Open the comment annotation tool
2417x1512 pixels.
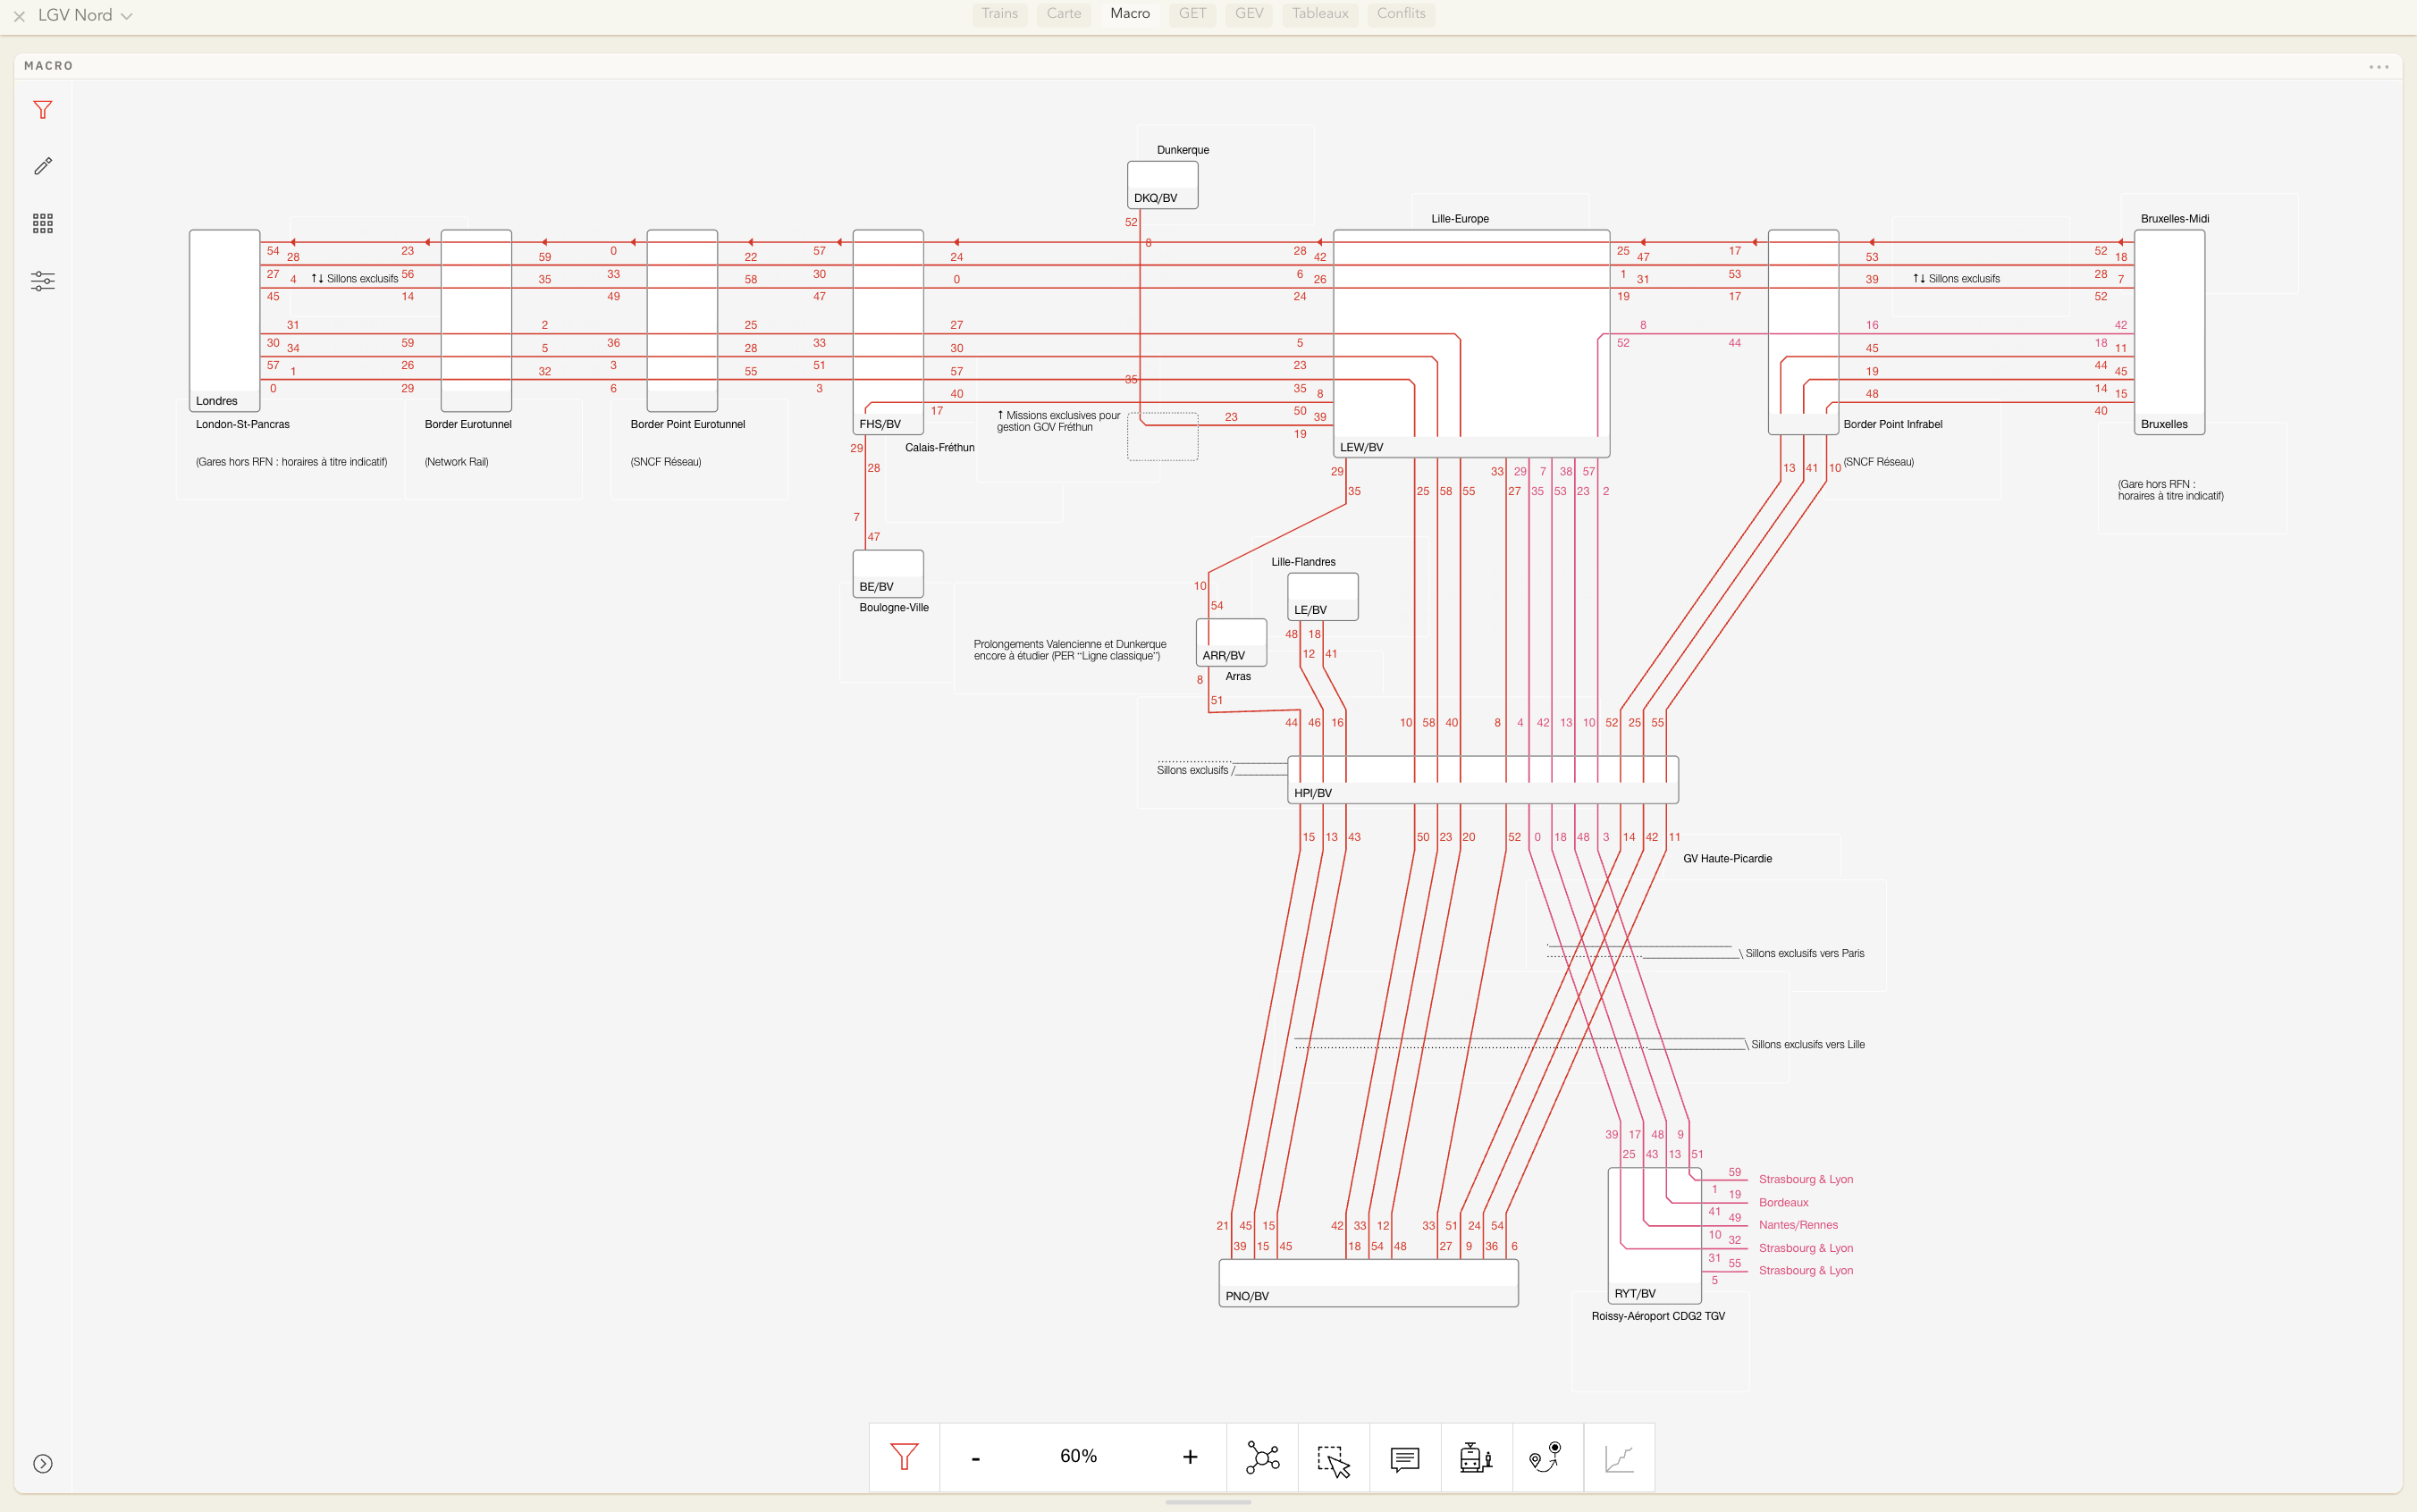point(1405,1457)
